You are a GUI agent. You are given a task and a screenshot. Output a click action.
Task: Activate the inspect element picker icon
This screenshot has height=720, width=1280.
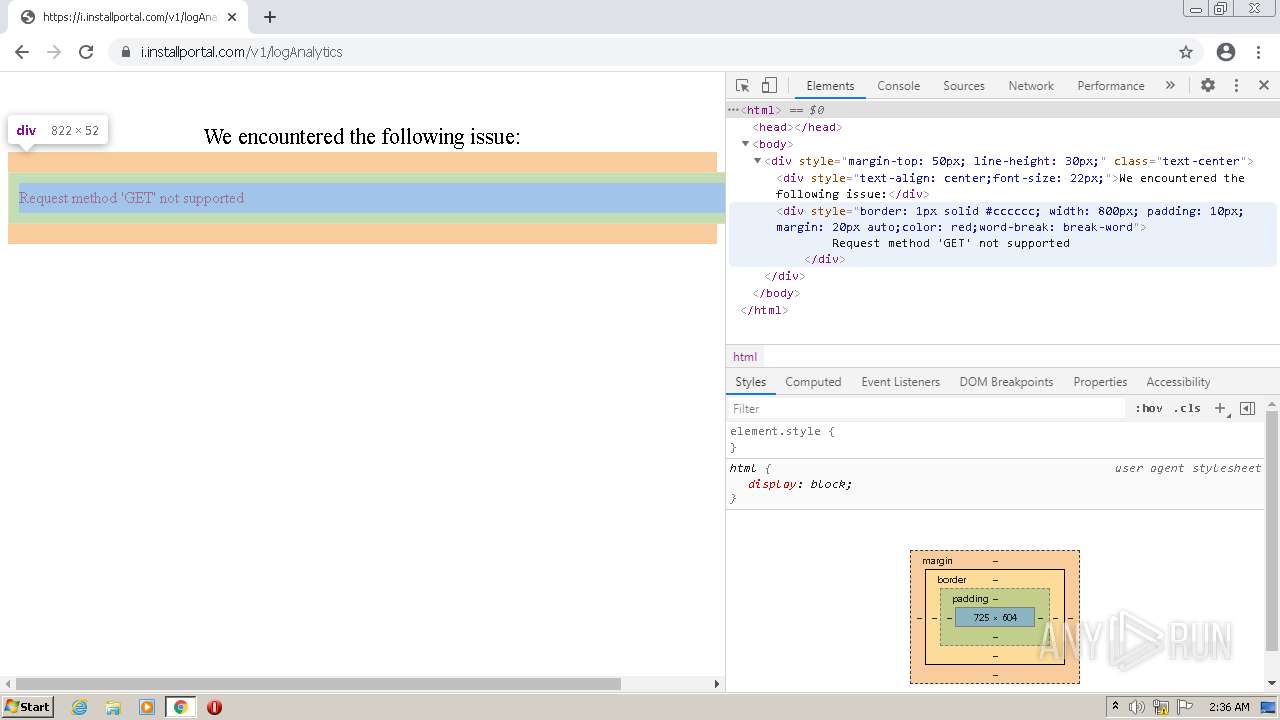(742, 86)
